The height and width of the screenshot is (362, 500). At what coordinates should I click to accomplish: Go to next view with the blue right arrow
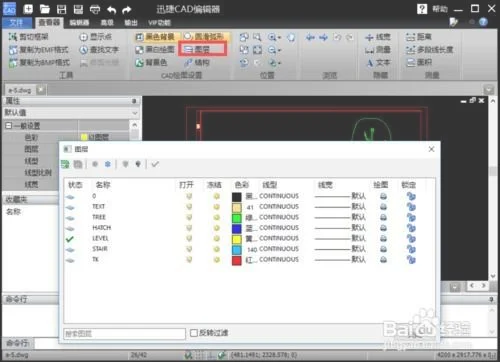click(323, 37)
